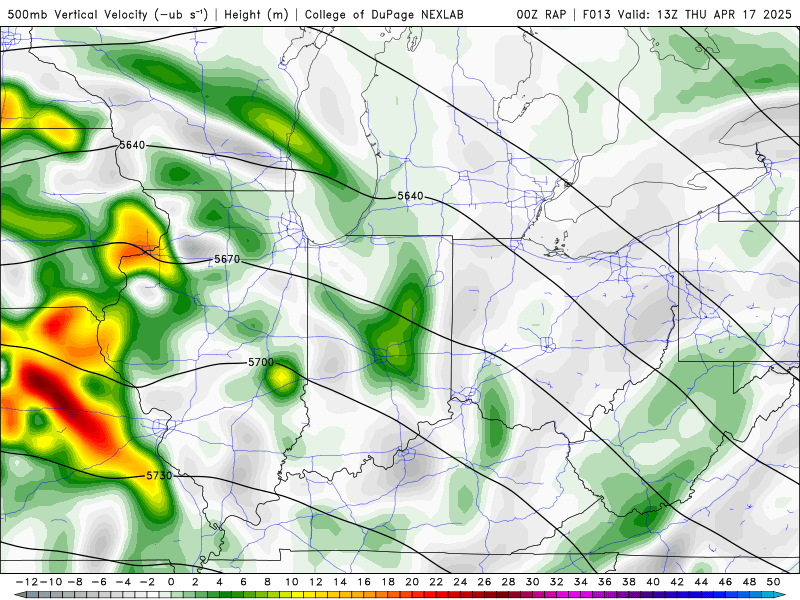Image resolution: width=800 pixels, height=600 pixels.
Task: Click the 'F013 Valid: 13Z THU APR 17 2025' text
Action: 687,15
